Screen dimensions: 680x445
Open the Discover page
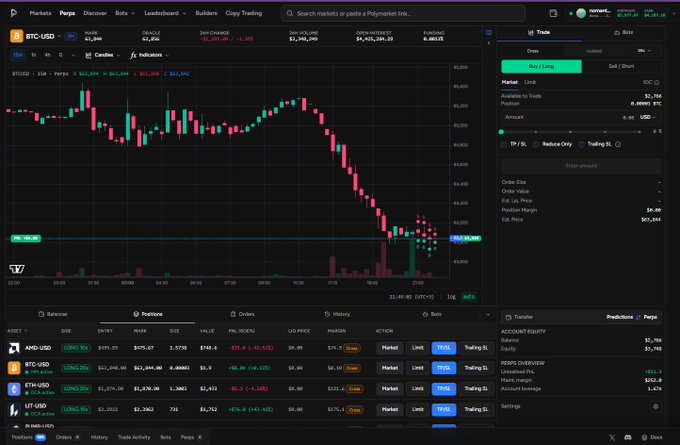(x=95, y=13)
